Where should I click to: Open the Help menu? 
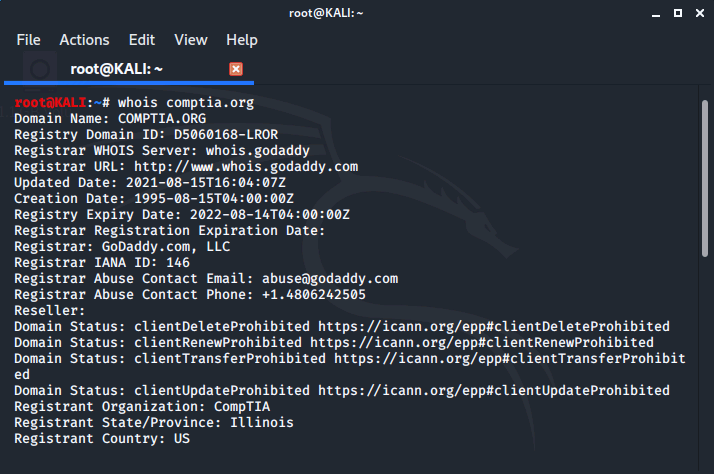click(x=242, y=40)
